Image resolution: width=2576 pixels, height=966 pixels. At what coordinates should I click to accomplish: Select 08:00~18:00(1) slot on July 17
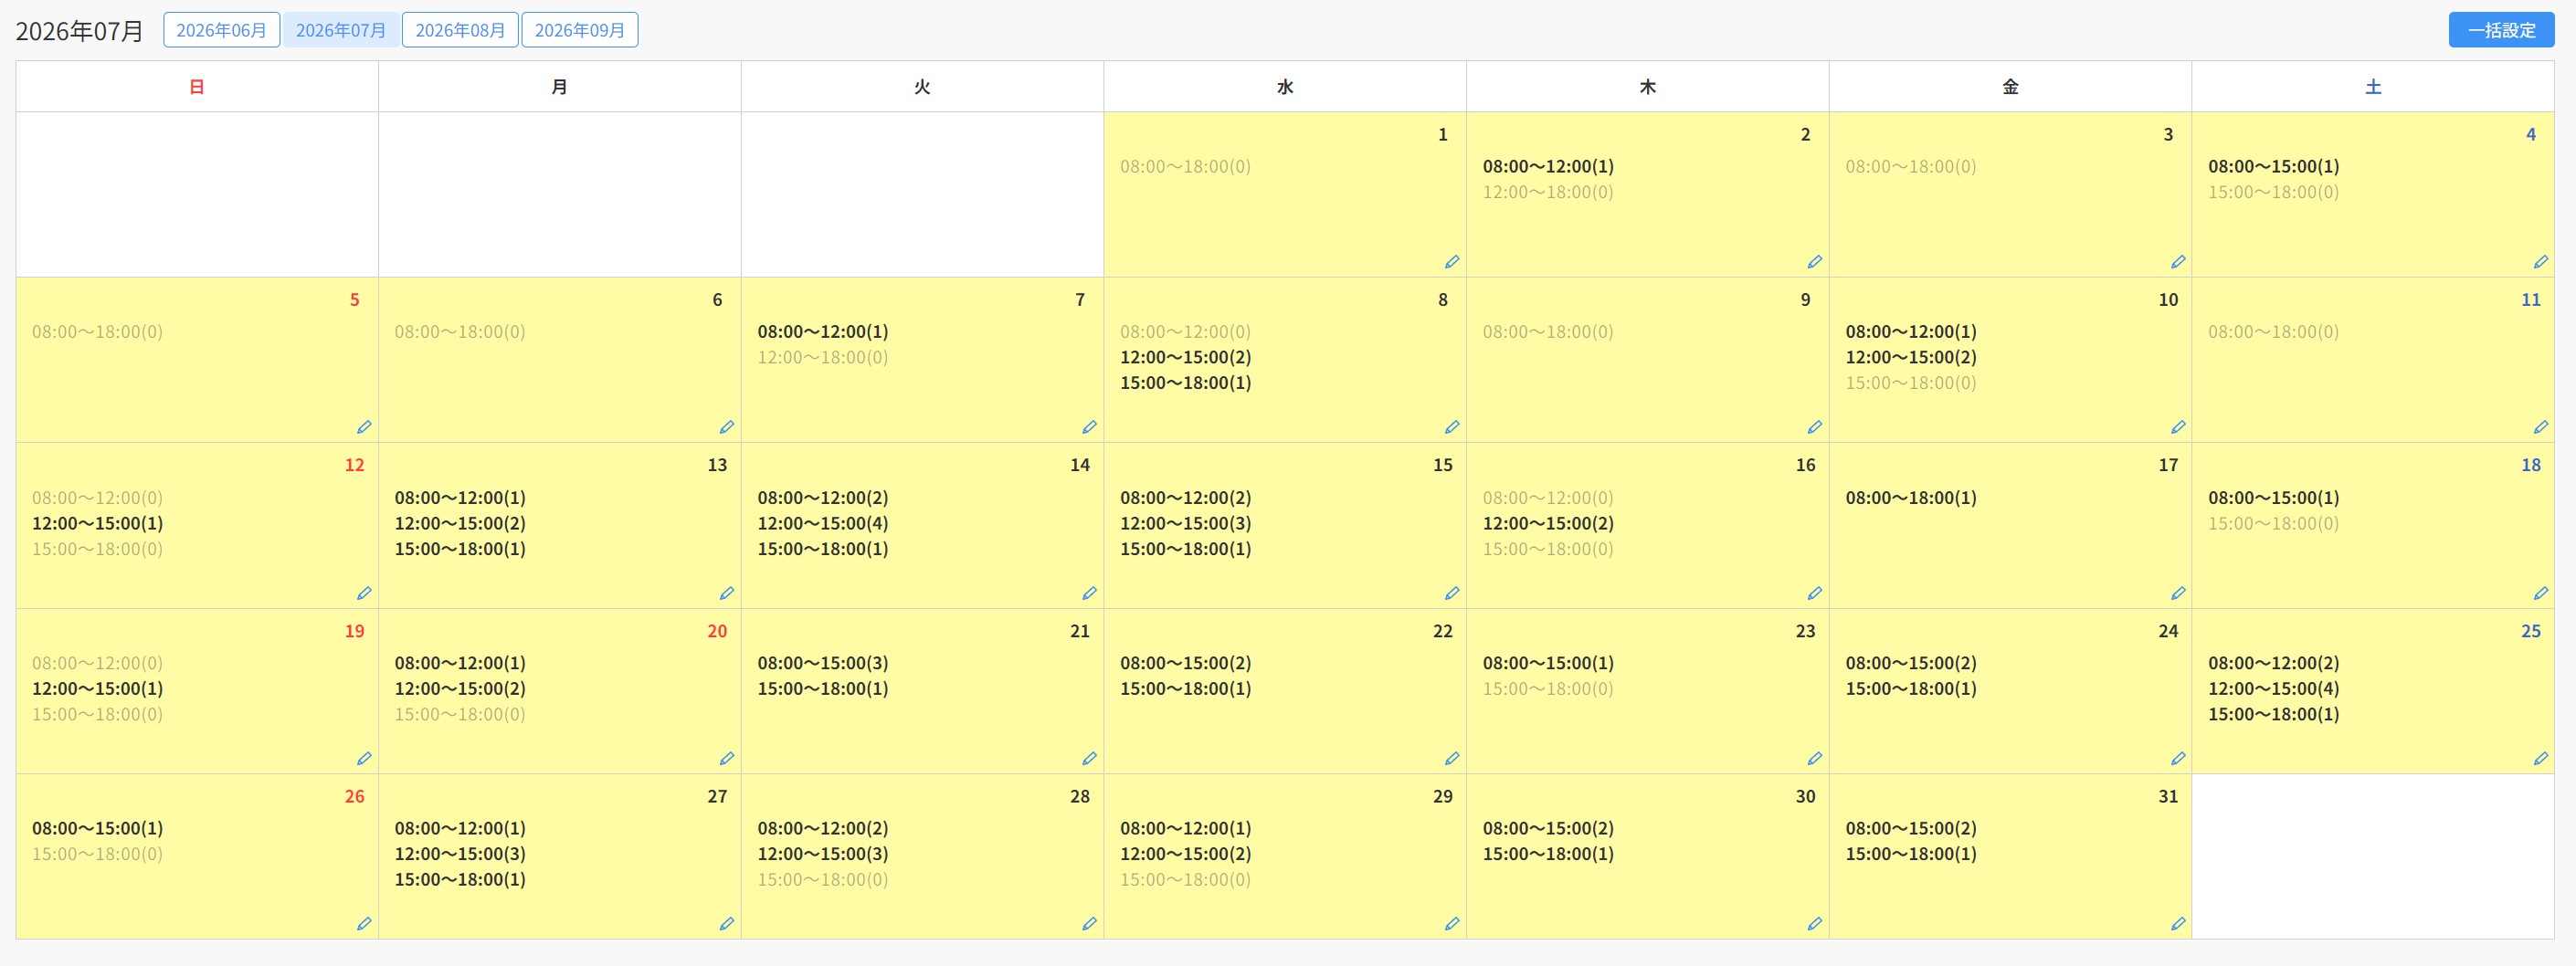coord(1911,498)
